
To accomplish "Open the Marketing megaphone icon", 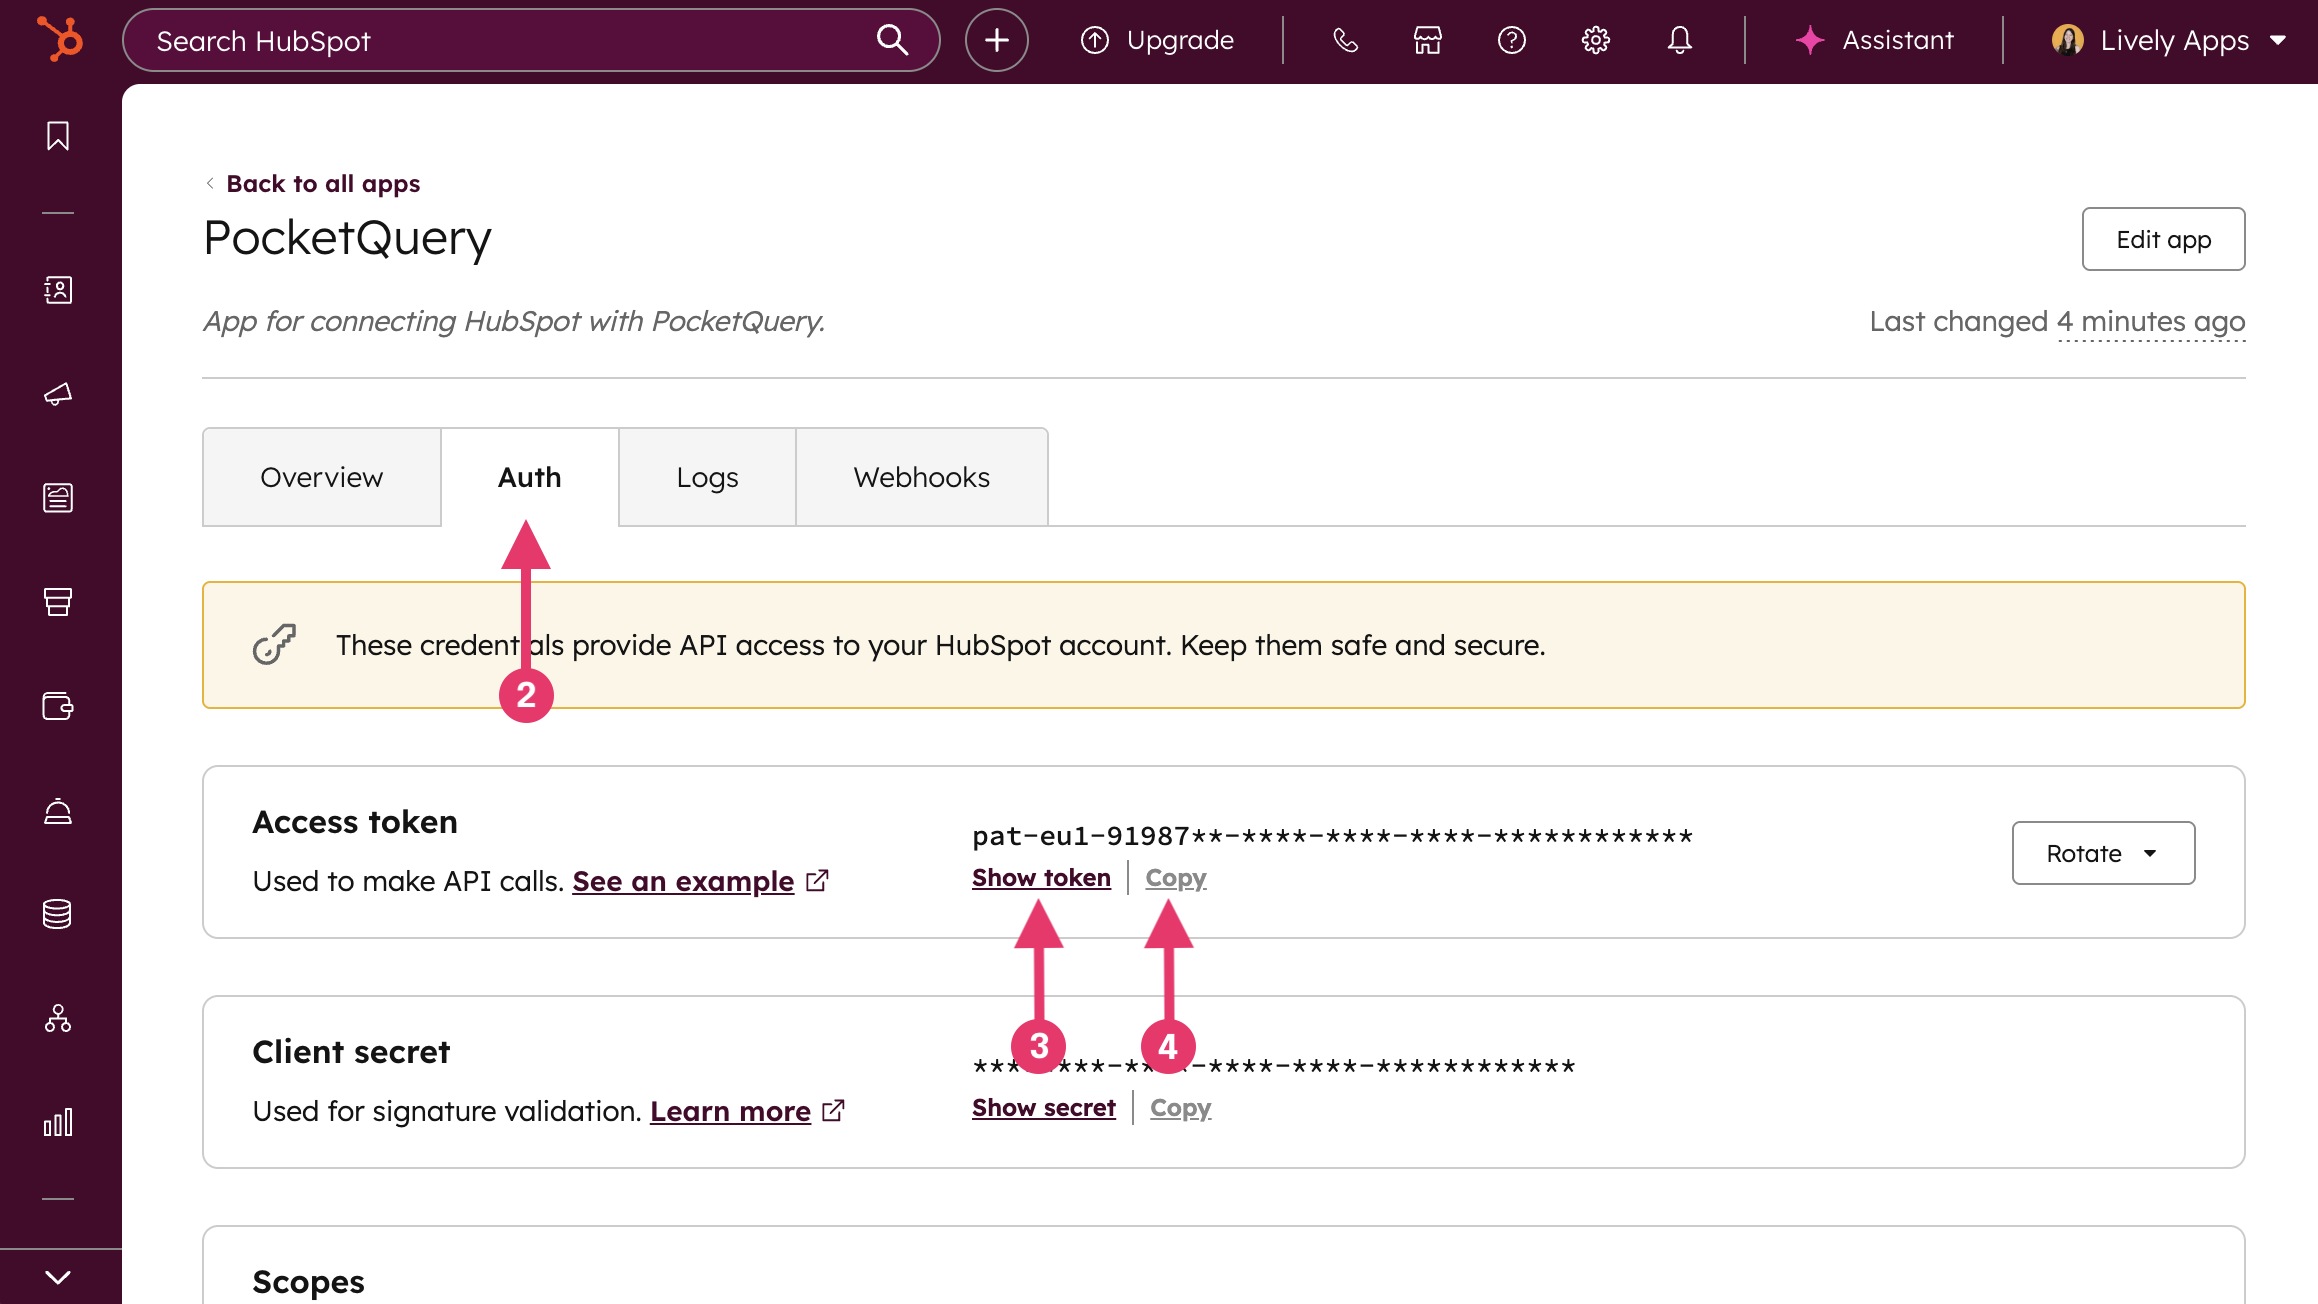I will coord(57,393).
